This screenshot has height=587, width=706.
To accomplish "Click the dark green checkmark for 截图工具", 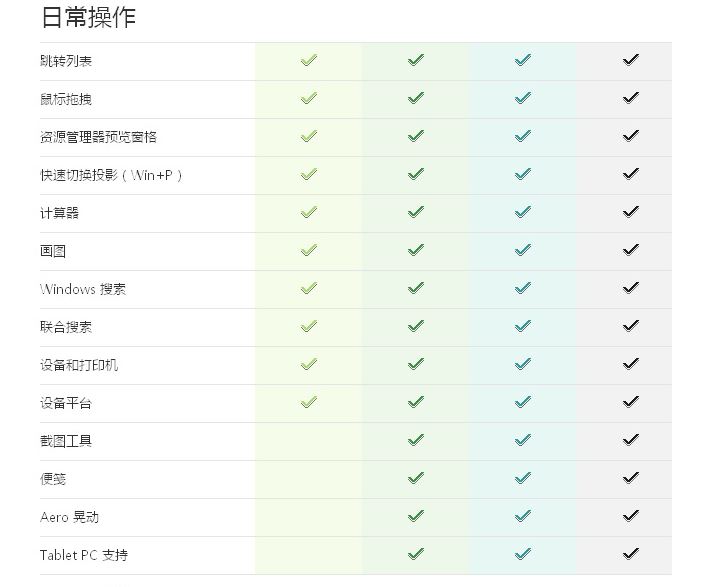I will tap(416, 439).
